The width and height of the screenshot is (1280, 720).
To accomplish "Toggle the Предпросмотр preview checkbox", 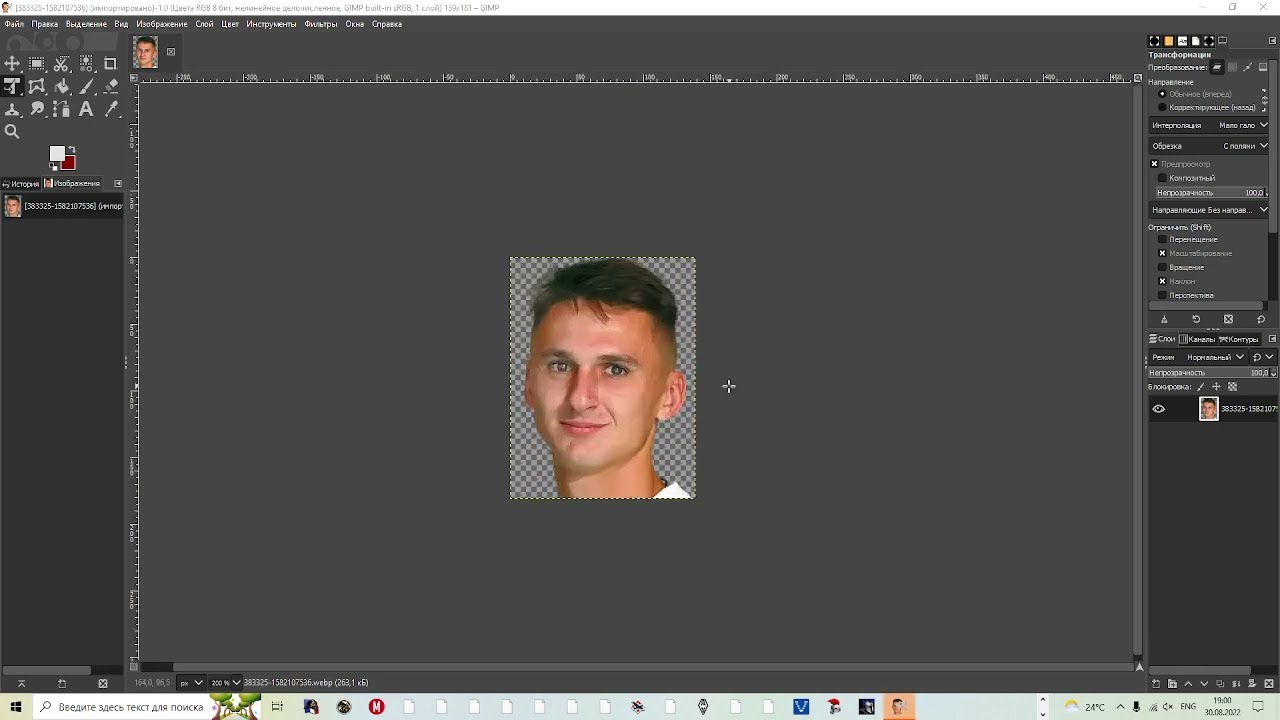I will pos(1154,164).
